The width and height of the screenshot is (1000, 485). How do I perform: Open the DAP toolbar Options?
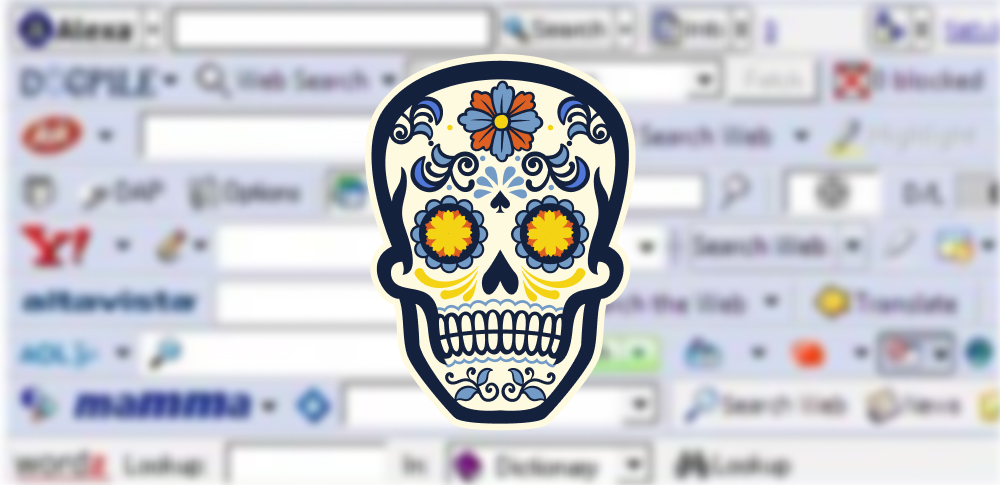tap(245, 193)
